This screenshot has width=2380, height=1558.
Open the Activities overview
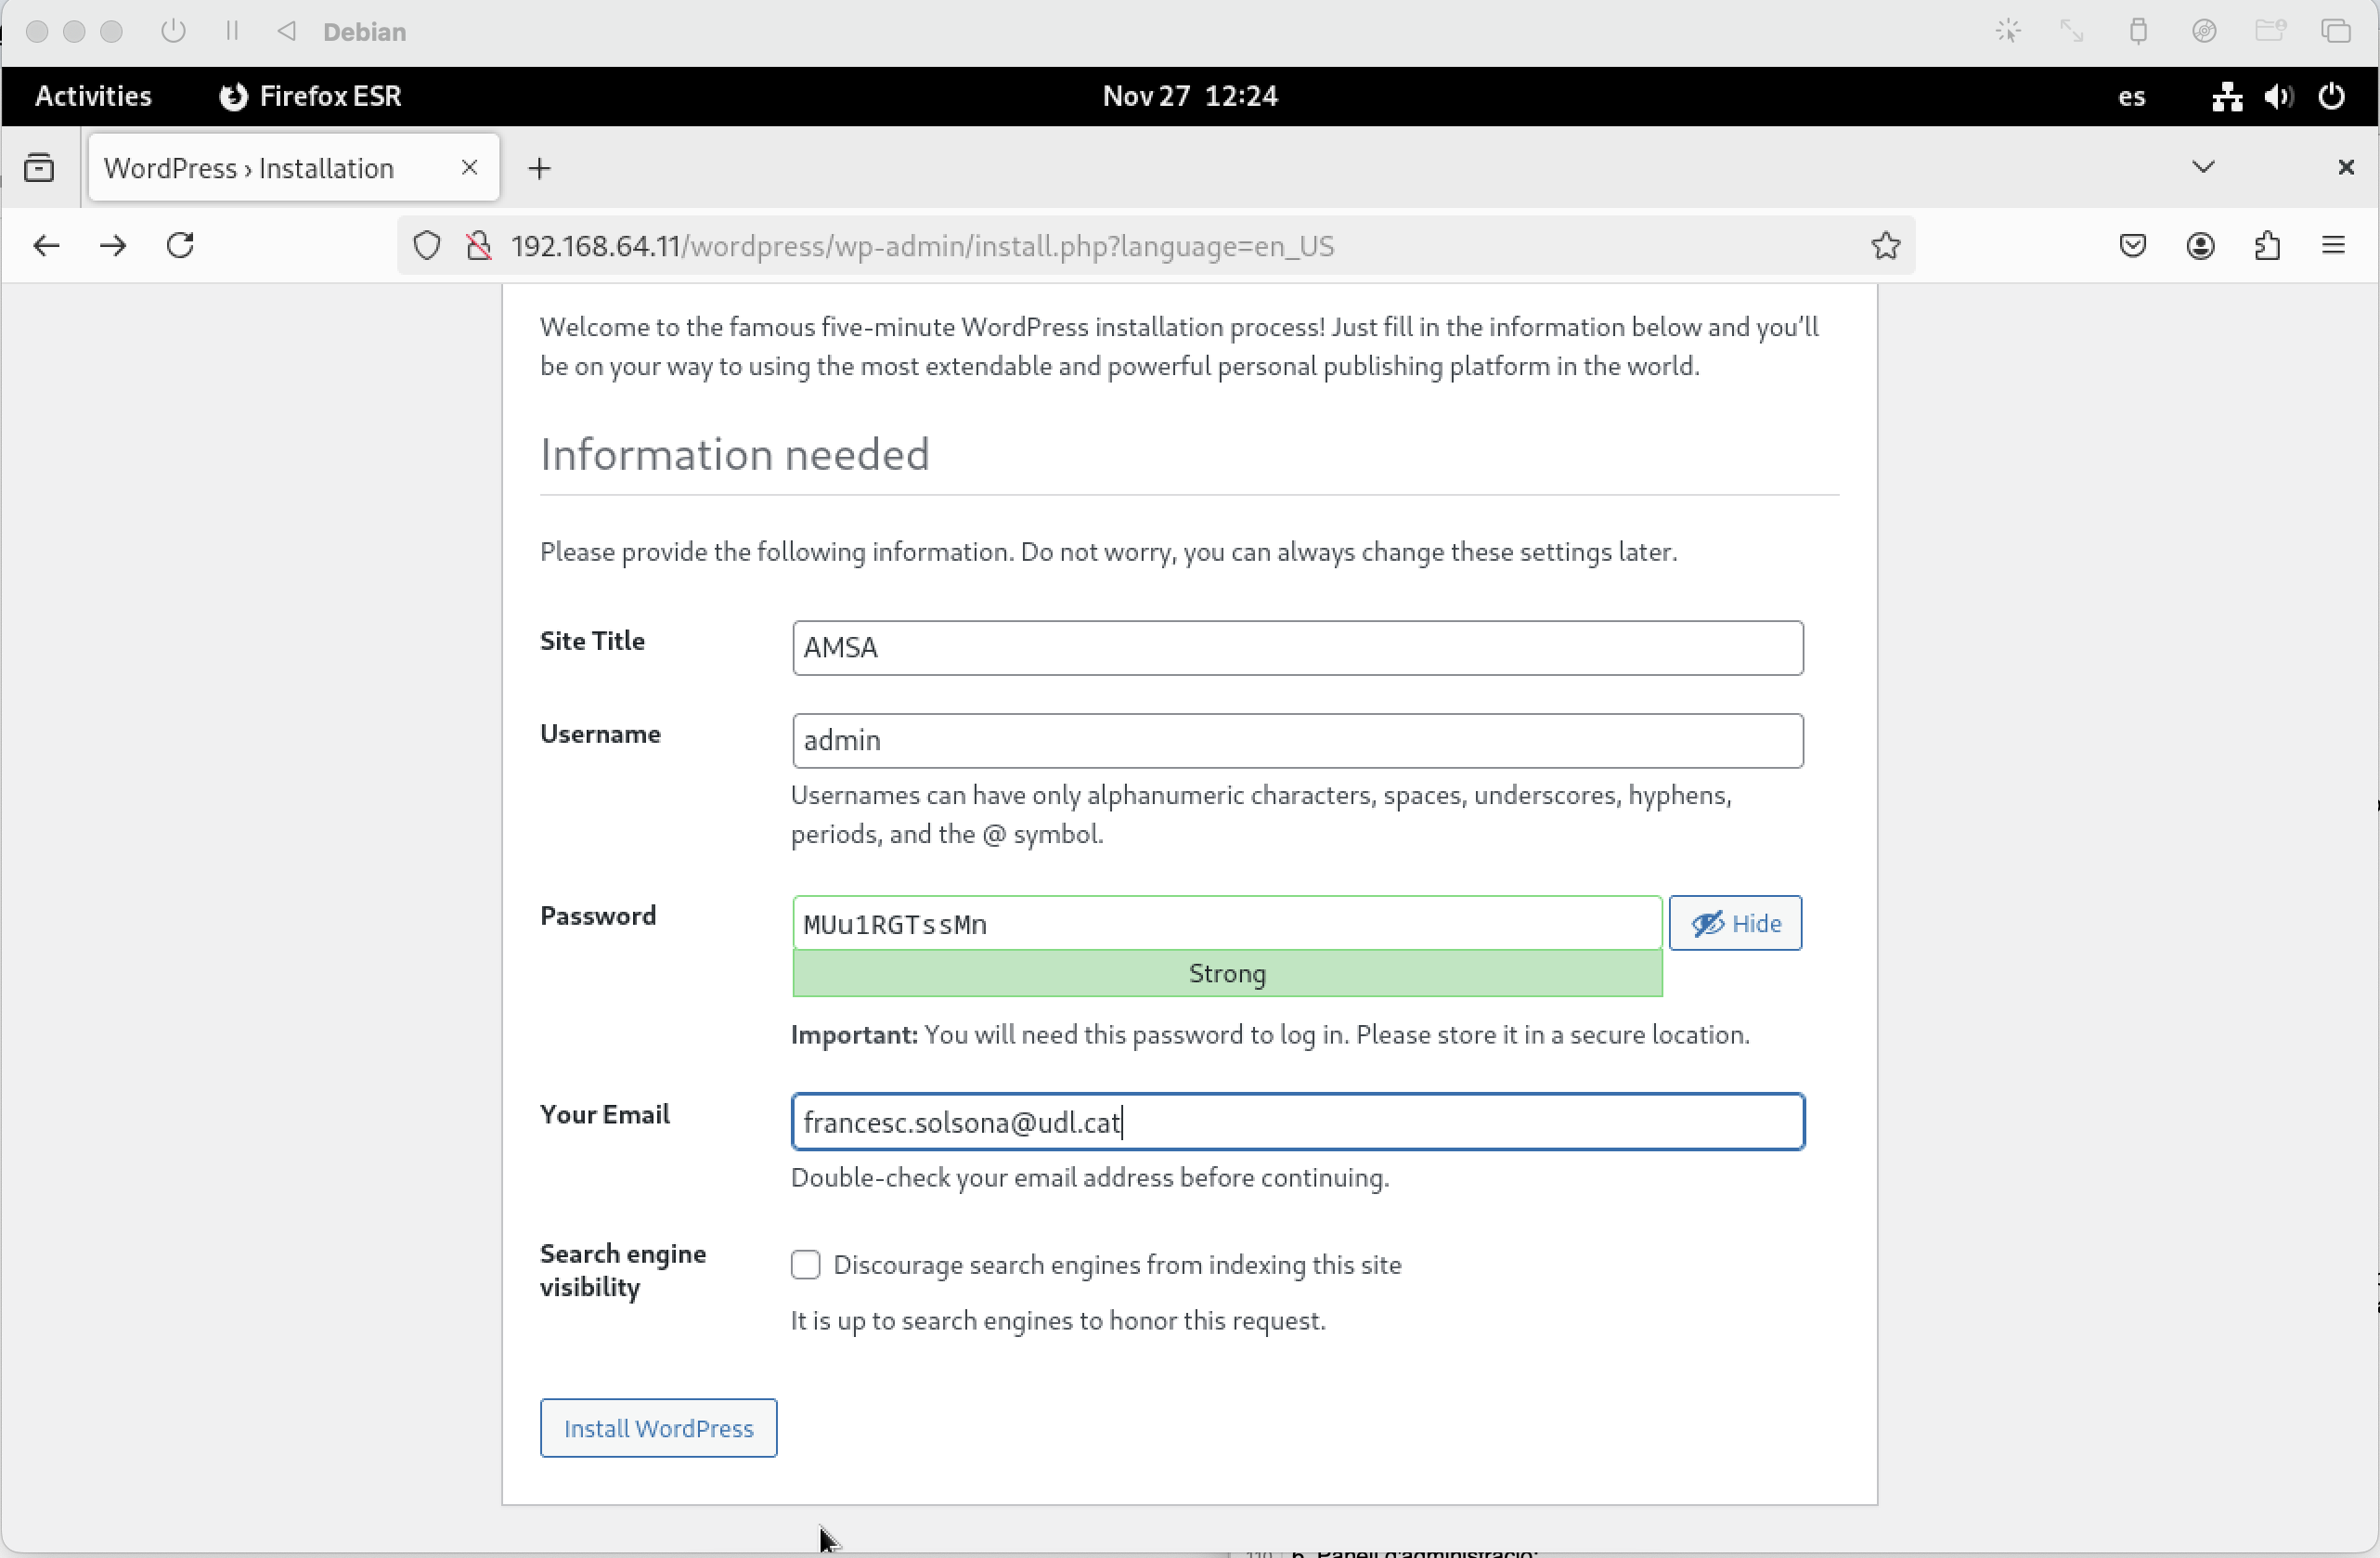click(x=93, y=96)
